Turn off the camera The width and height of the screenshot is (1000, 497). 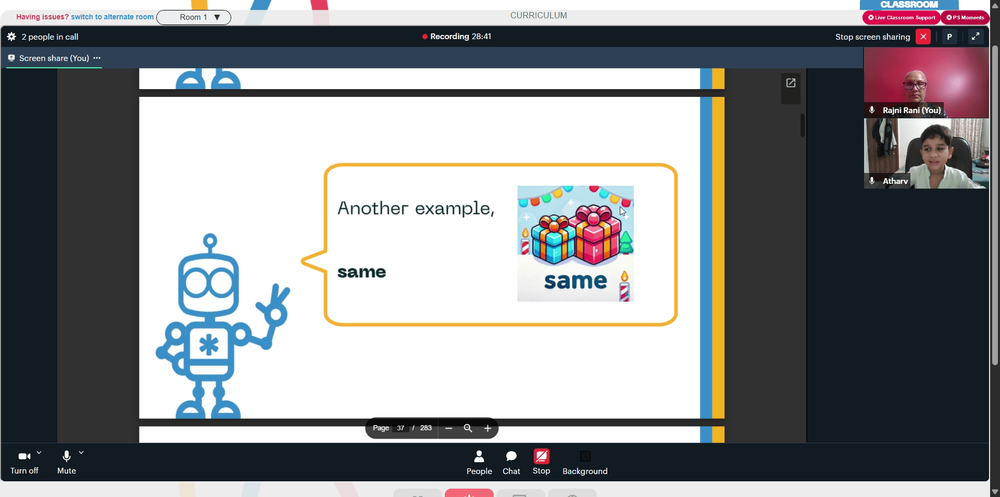[24, 463]
